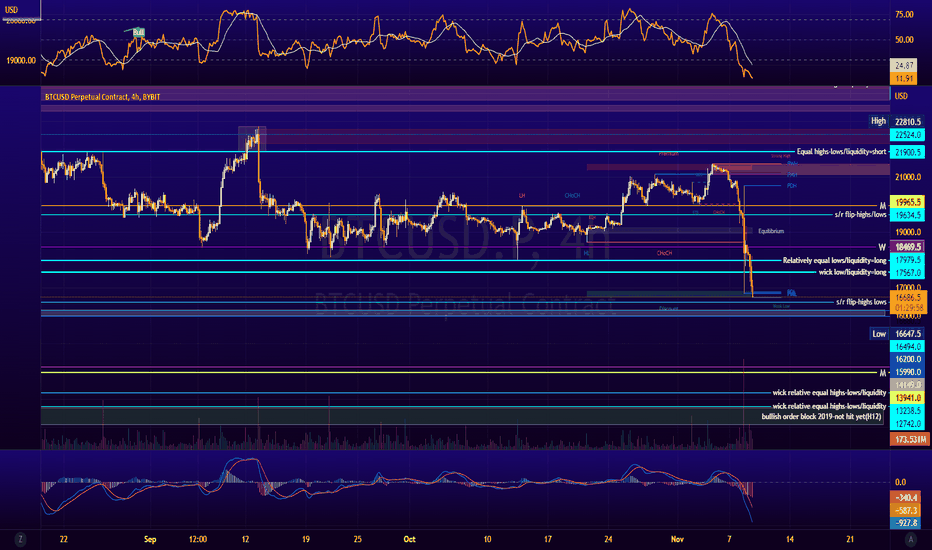Toggle the A auto-scale button
932x550 pixels.
910,539
